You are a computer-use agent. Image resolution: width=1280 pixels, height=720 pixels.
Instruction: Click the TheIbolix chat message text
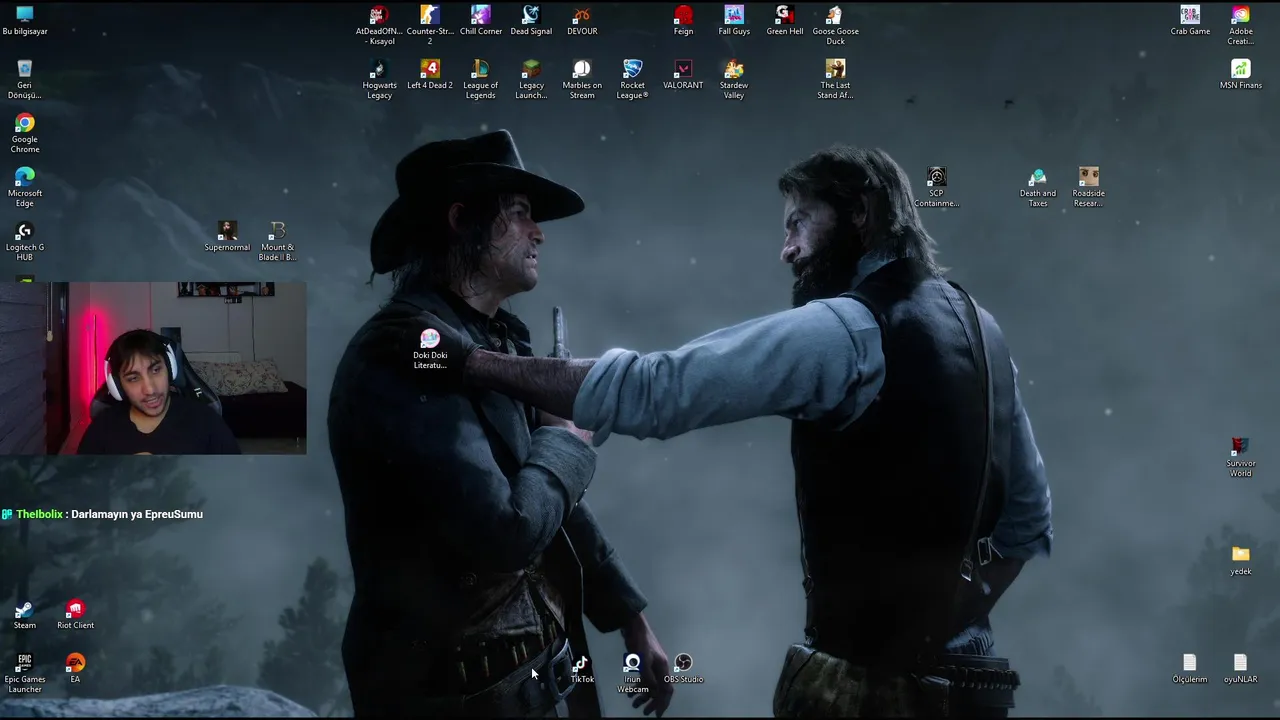(137, 514)
